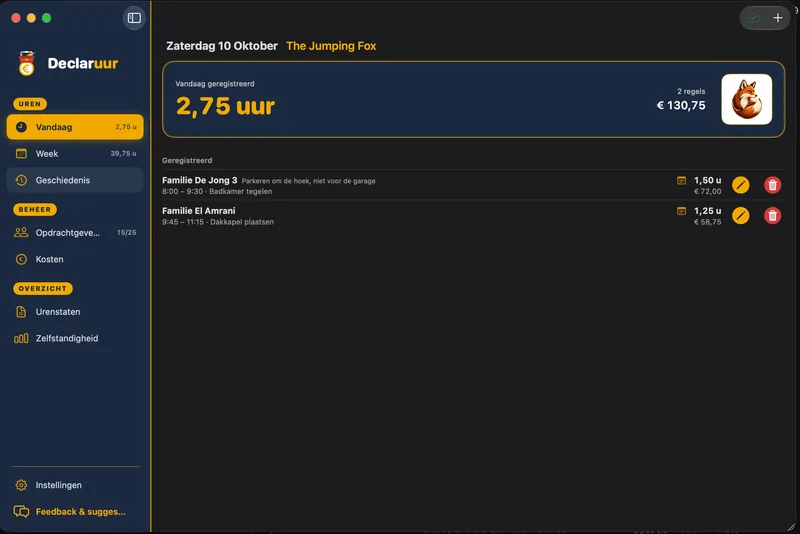Click the Opdrachtgevers people icon

[21, 233]
